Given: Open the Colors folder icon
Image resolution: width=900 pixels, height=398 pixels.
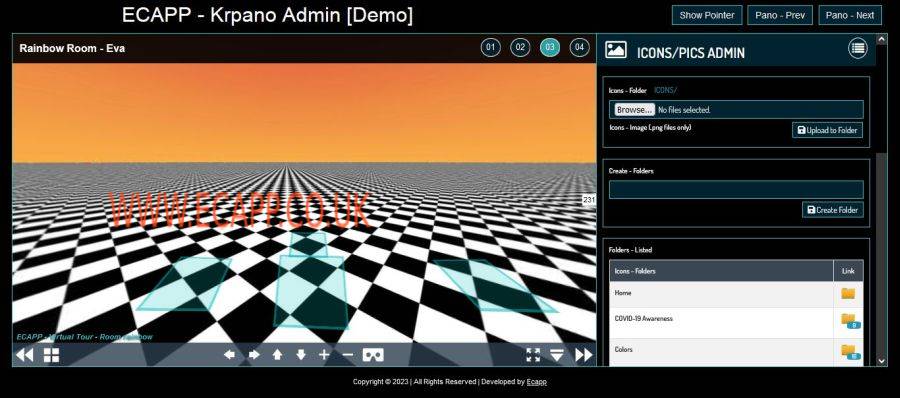Looking at the screenshot, I should [x=849, y=351].
